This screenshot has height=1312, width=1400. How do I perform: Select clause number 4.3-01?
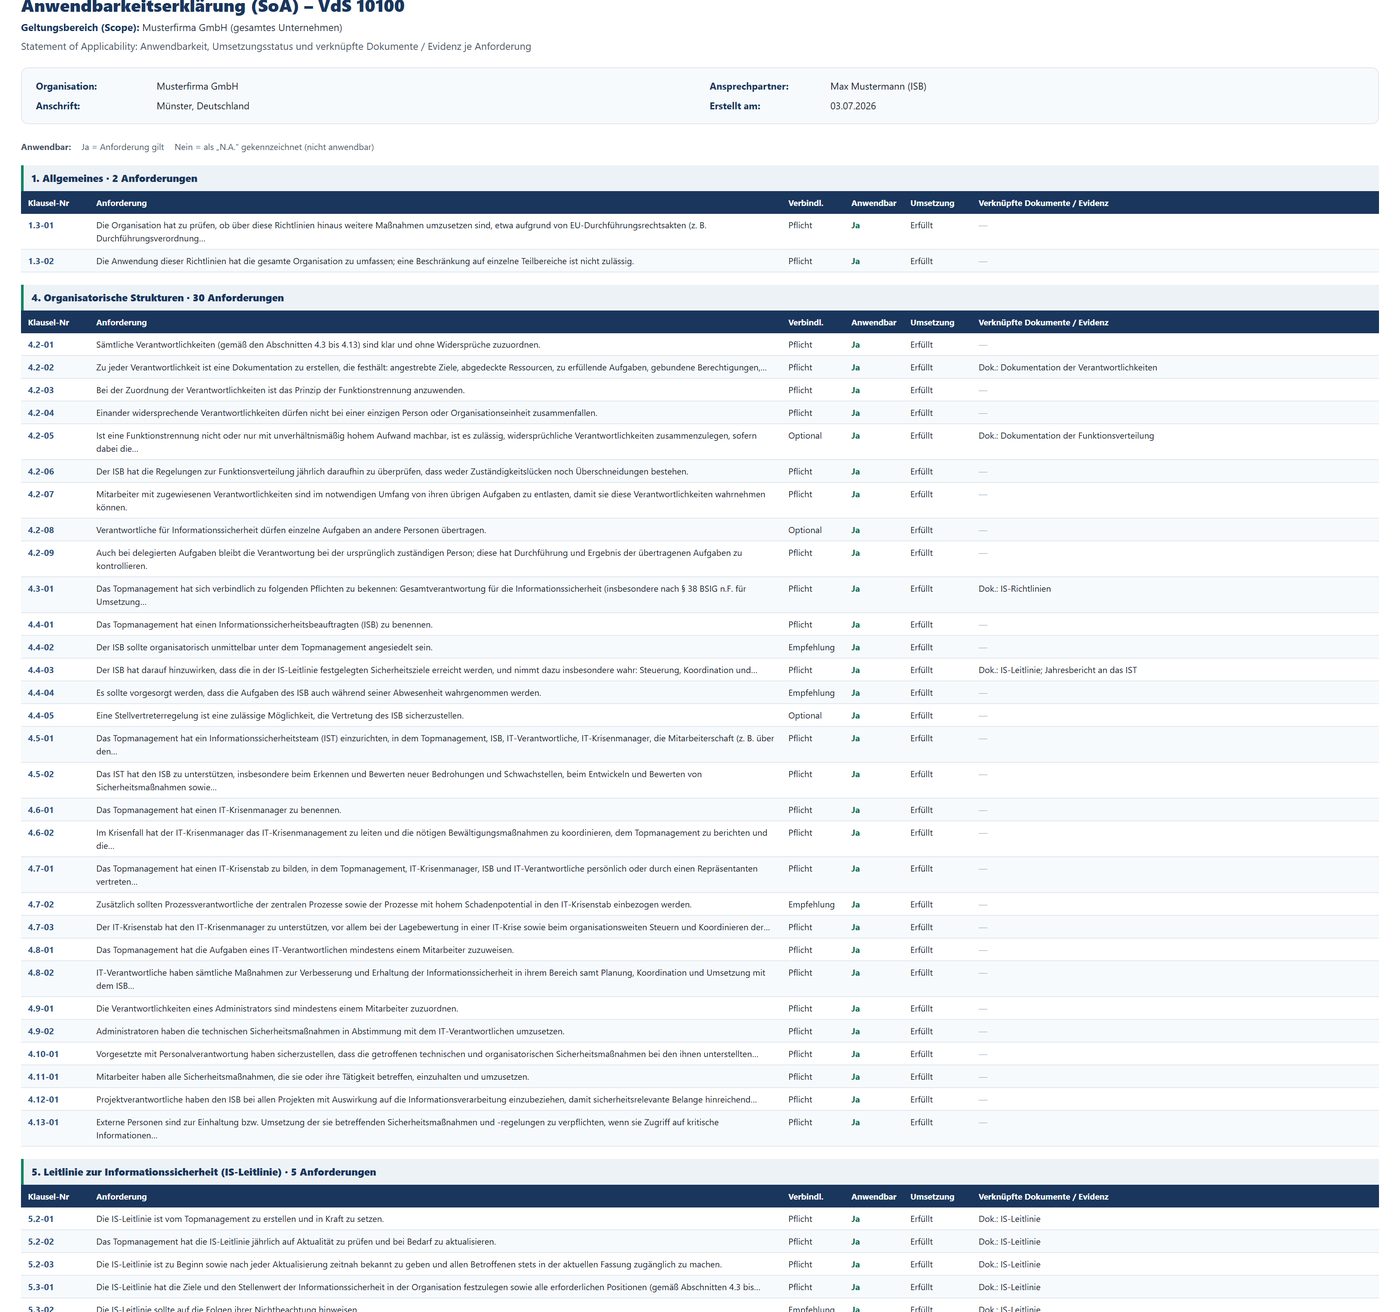(41, 589)
